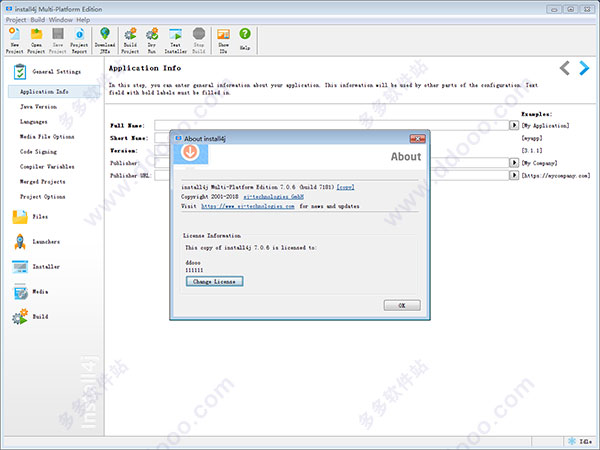Open the Help menu in menu bar
Viewport: 600px width, 450px height.
click(83, 20)
